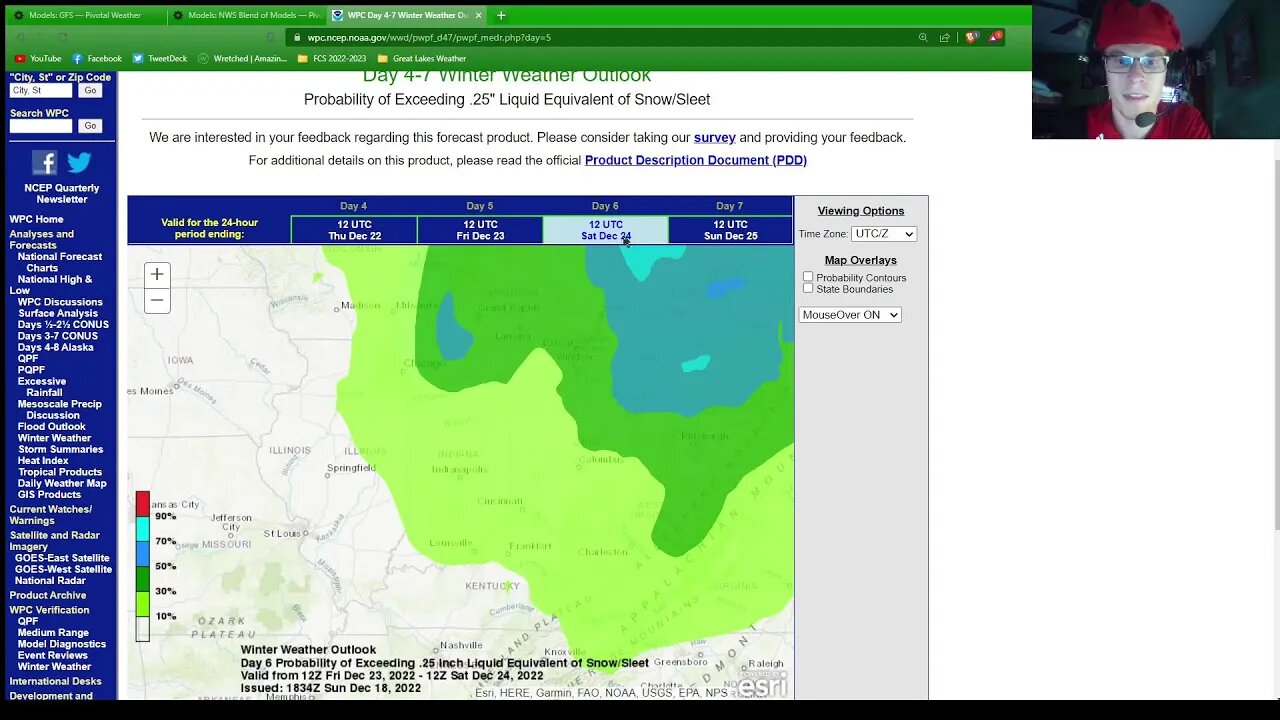Open Flood Outlook link
The height and width of the screenshot is (720, 1280).
click(52, 427)
